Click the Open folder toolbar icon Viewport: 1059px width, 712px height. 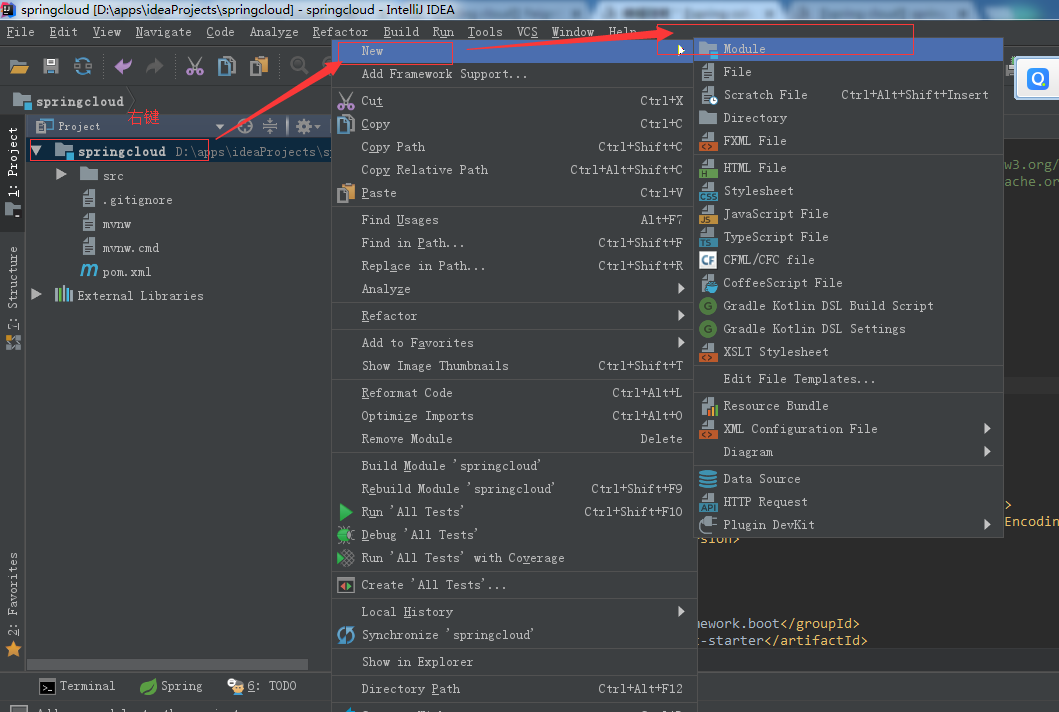[19, 66]
